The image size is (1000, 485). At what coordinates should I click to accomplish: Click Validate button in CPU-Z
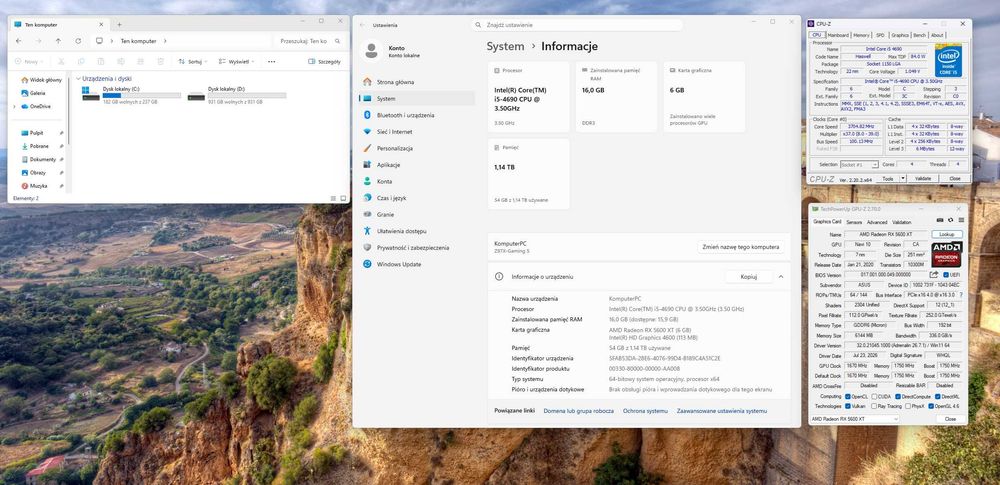(x=923, y=179)
